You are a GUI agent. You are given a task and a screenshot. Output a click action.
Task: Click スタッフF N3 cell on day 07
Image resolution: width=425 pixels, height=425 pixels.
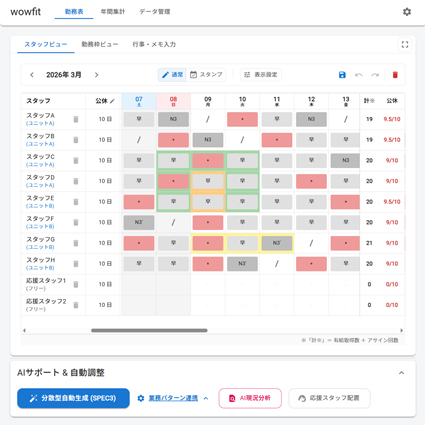tap(139, 222)
